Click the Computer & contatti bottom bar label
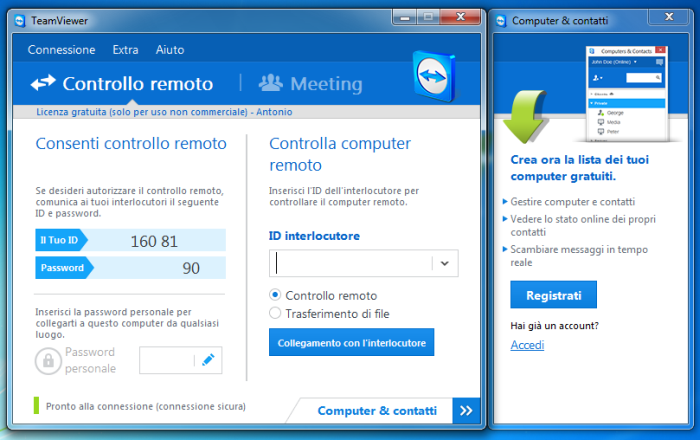This screenshot has width=700, height=440. coord(377,411)
